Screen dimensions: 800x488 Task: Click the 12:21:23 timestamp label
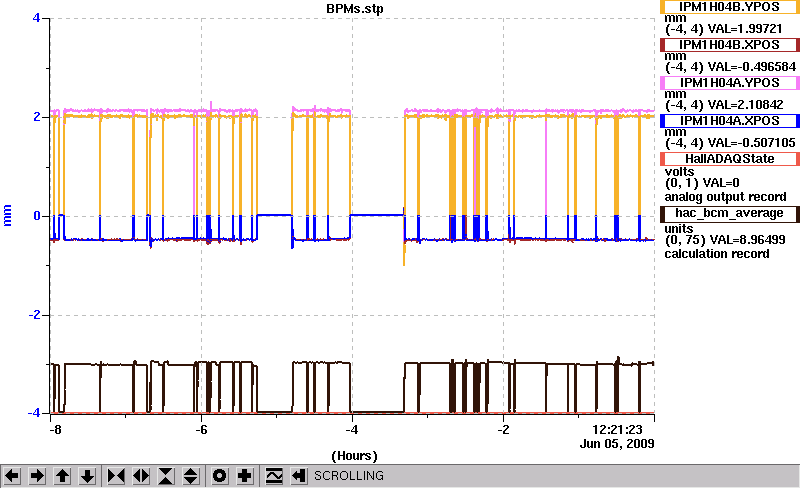click(x=617, y=430)
